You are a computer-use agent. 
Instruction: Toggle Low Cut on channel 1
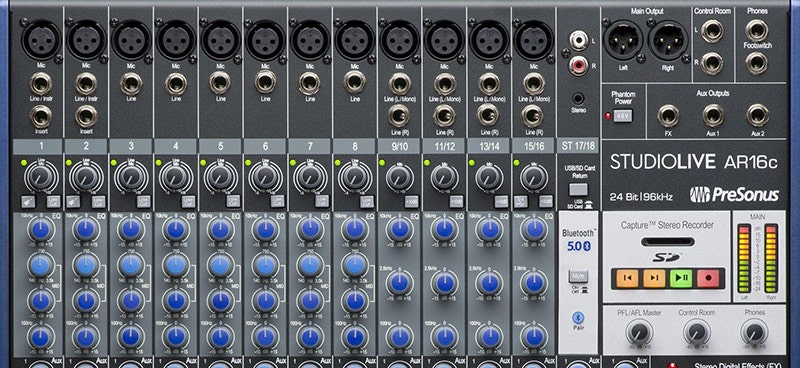coord(54,202)
